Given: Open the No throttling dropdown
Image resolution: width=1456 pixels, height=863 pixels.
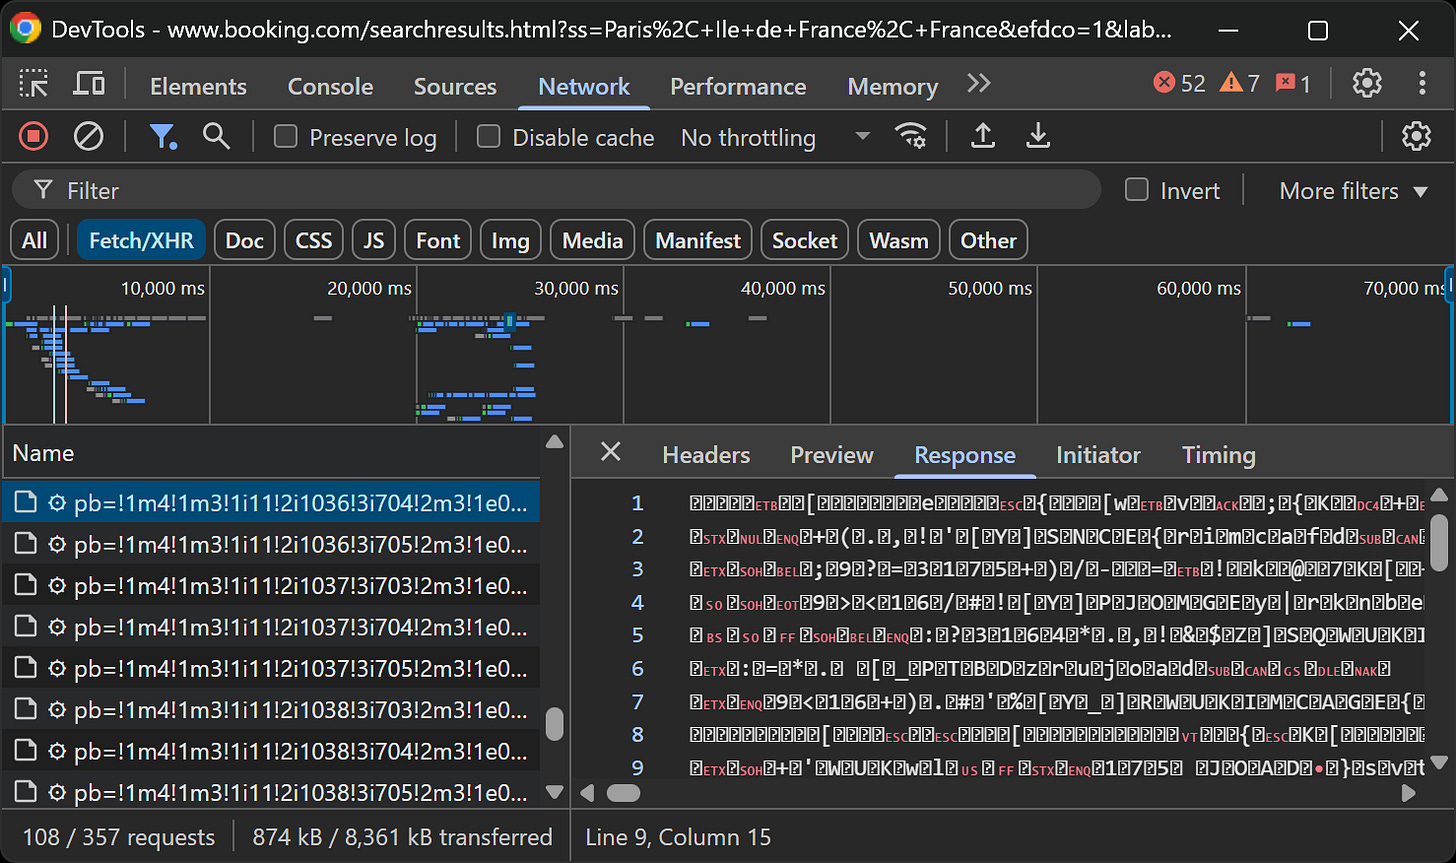Looking at the screenshot, I should [x=774, y=137].
